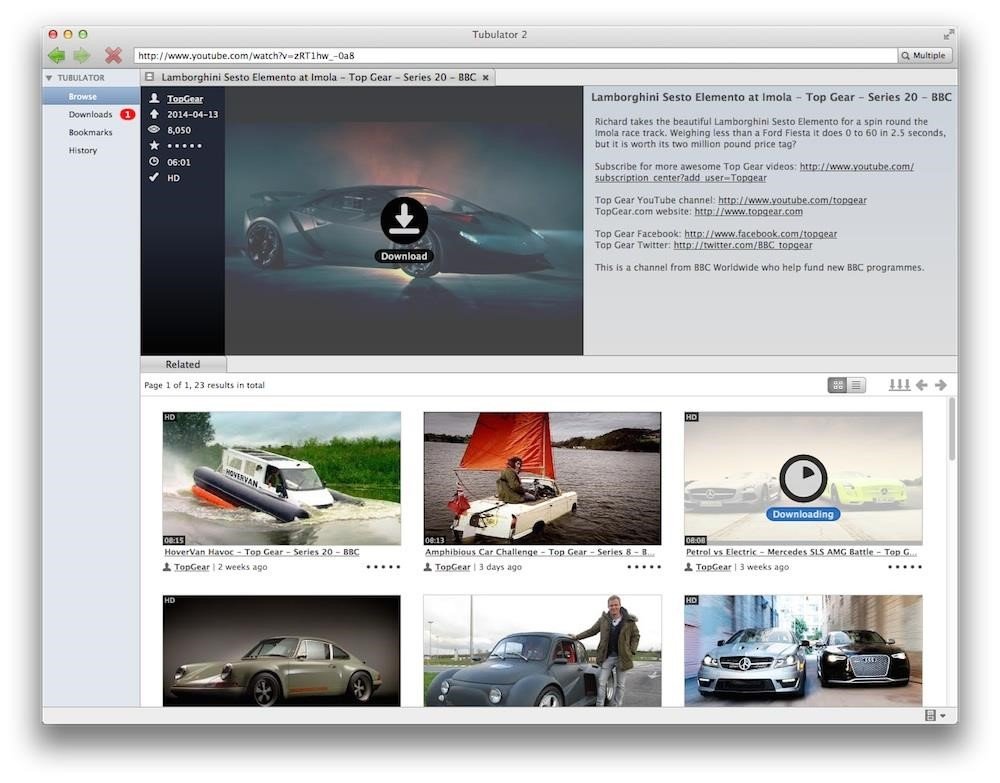1000x783 pixels.
Task: Select the Lamborghini Sesto Elemento tab
Action: (x=318, y=77)
